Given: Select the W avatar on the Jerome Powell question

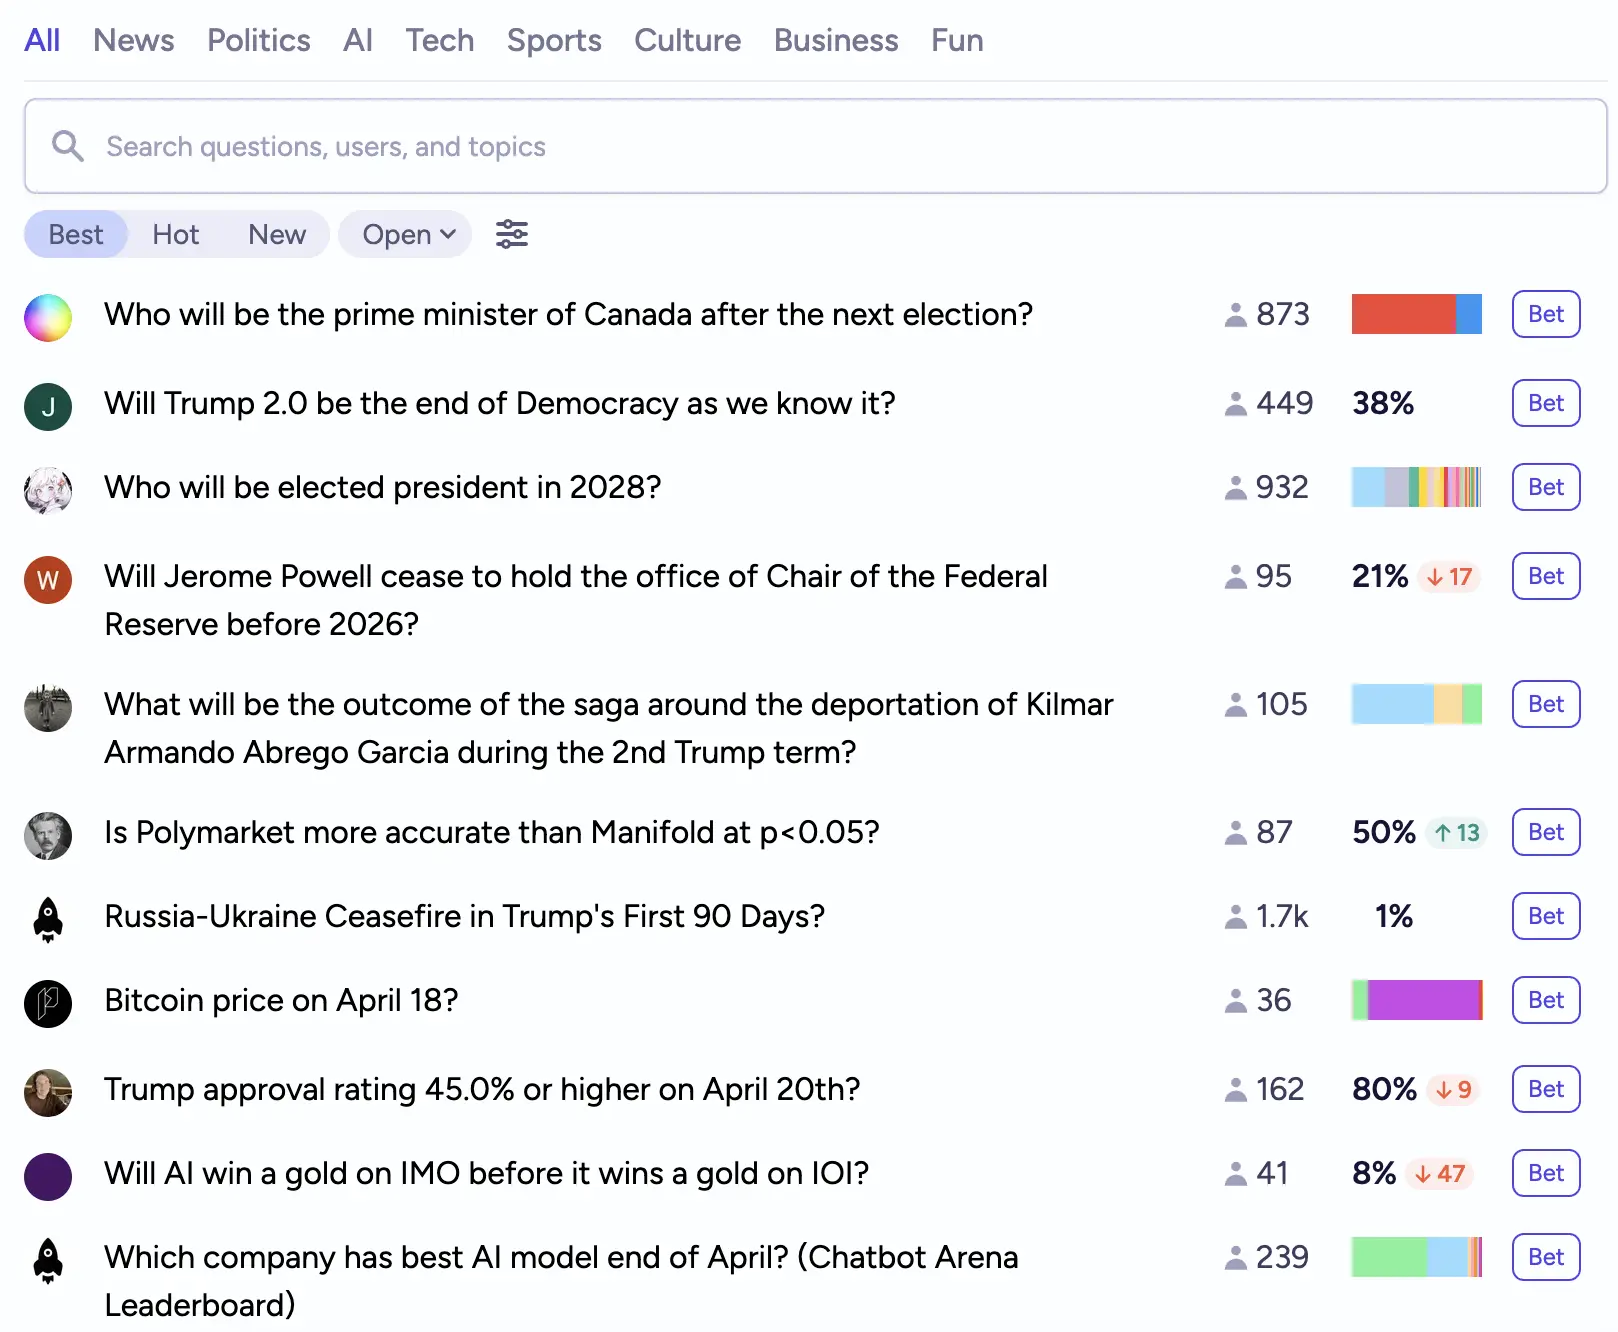Looking at the screenshot, I should (x=47, y=579).
